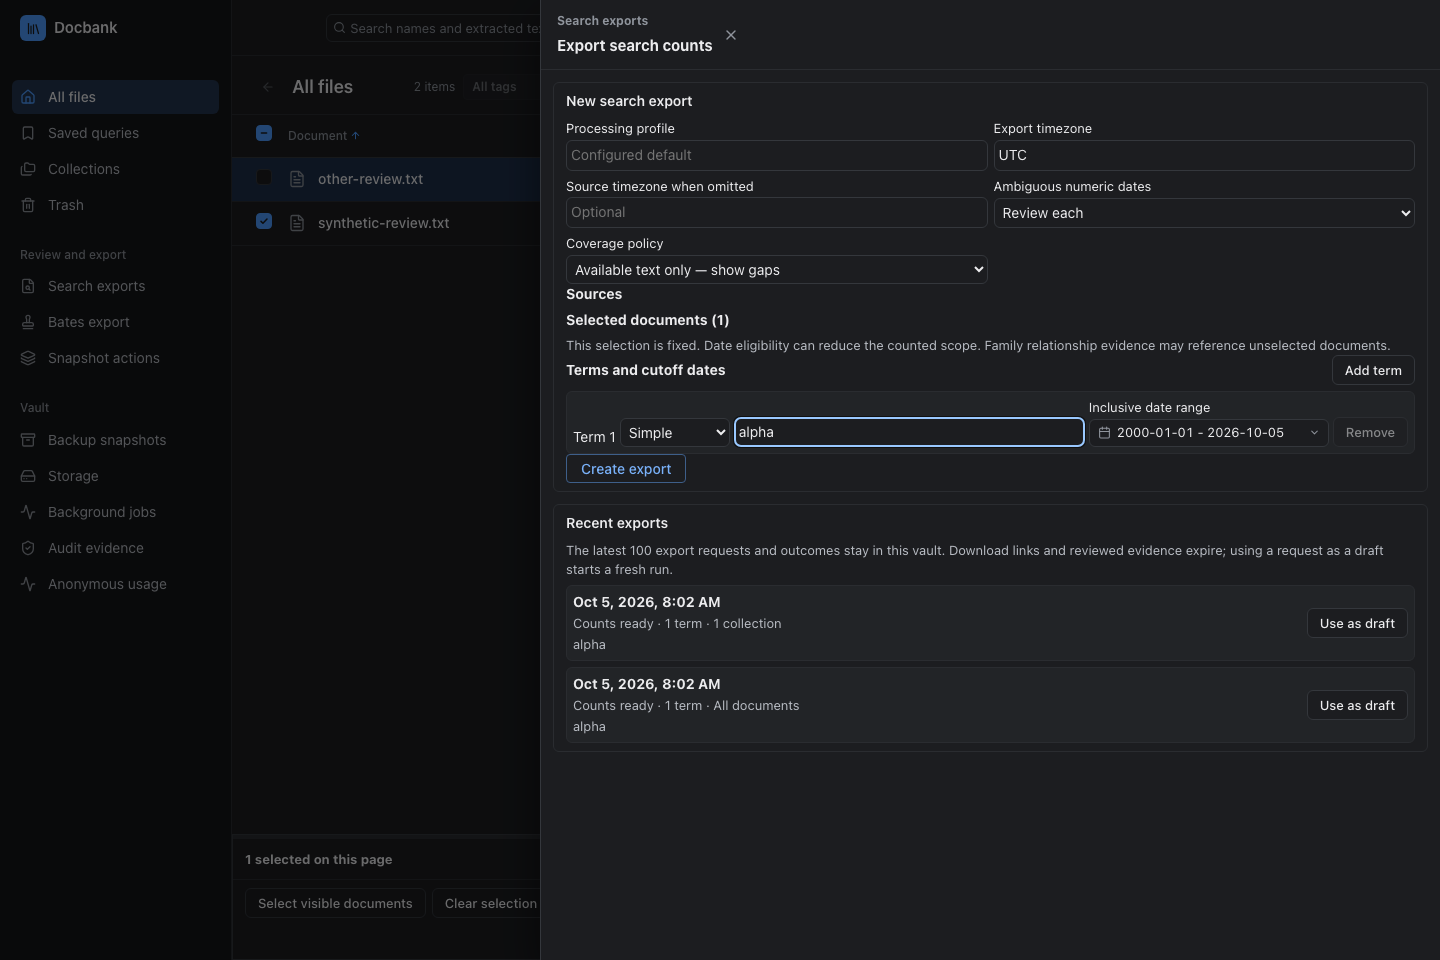Click Select visible documents button
The height and width of the screenshot is (960, 1440).
click(335, 903)
